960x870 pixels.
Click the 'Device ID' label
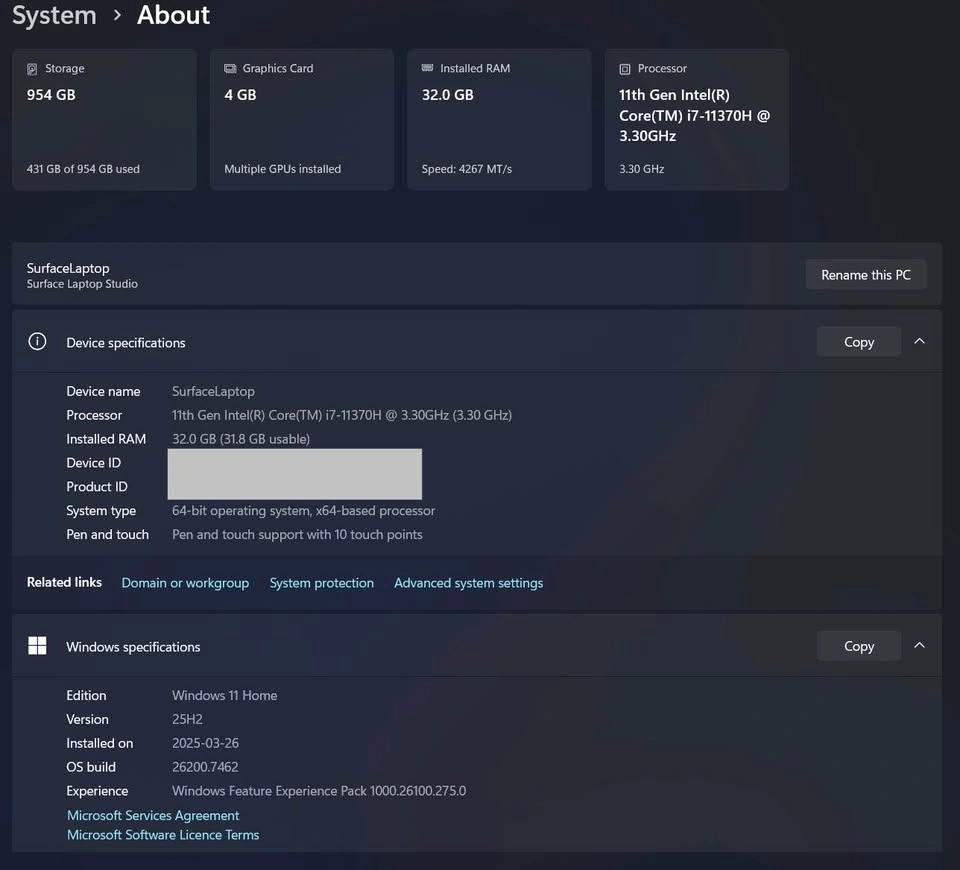93,463
